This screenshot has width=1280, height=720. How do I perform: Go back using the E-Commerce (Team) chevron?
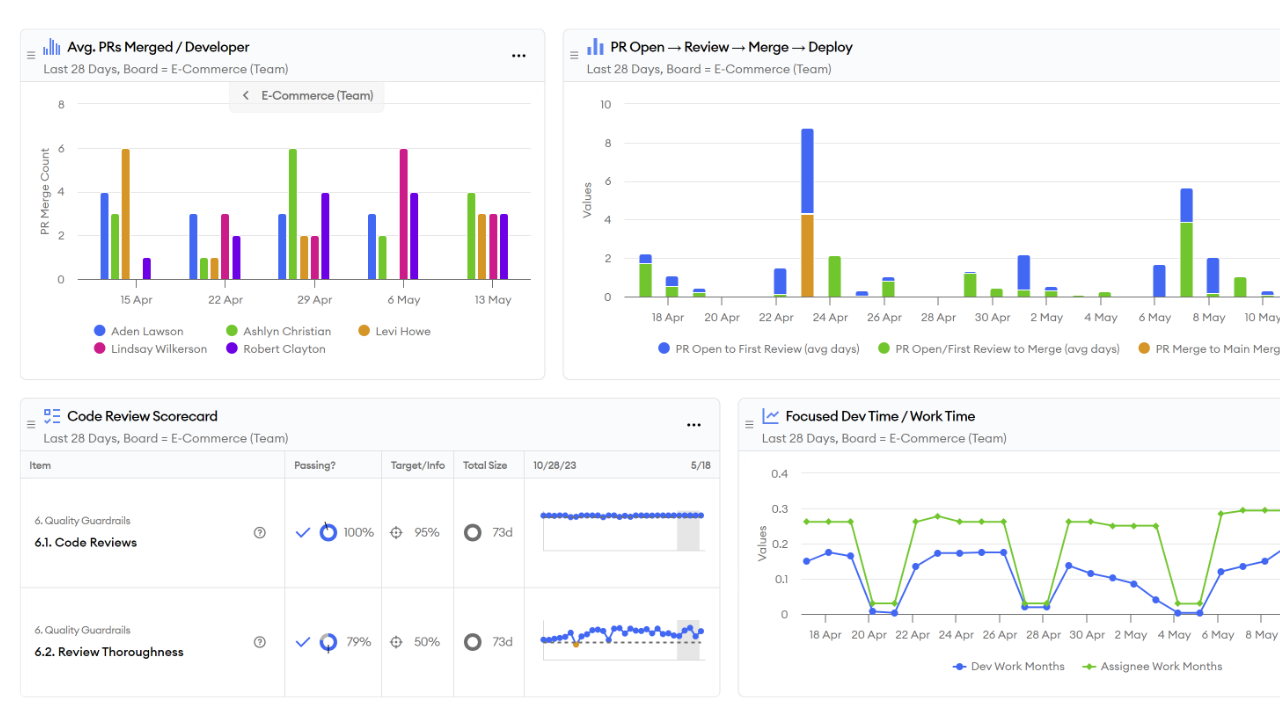pos(246,96)
